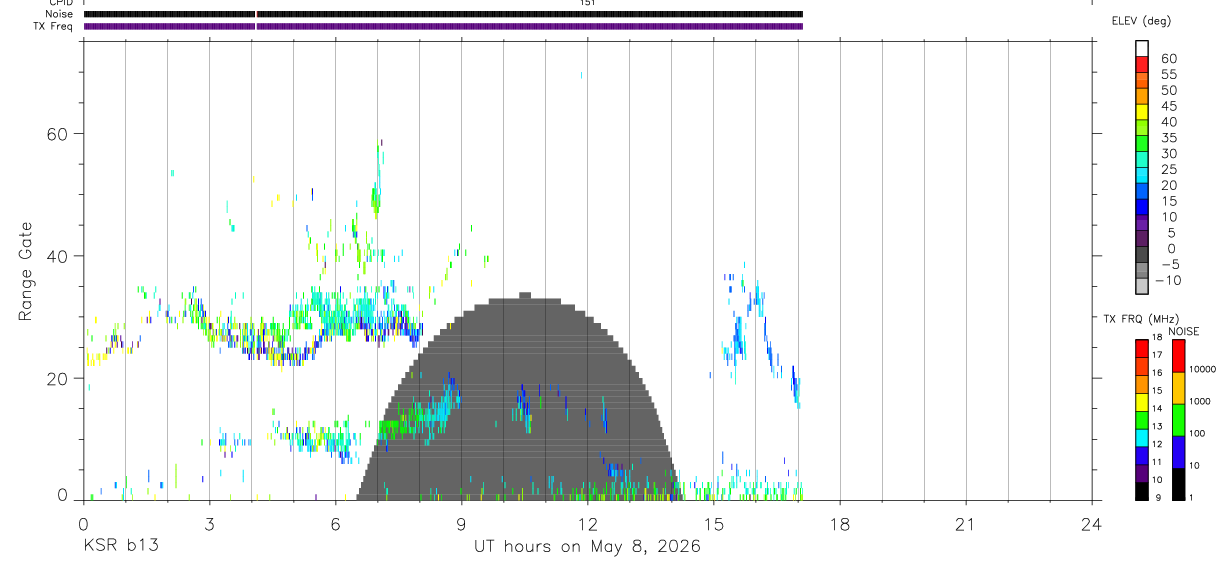Select the blue 10–15 swatch in the ELEV bar
The width and height of the screenshot is (1228, 567).
(1142, 207)
